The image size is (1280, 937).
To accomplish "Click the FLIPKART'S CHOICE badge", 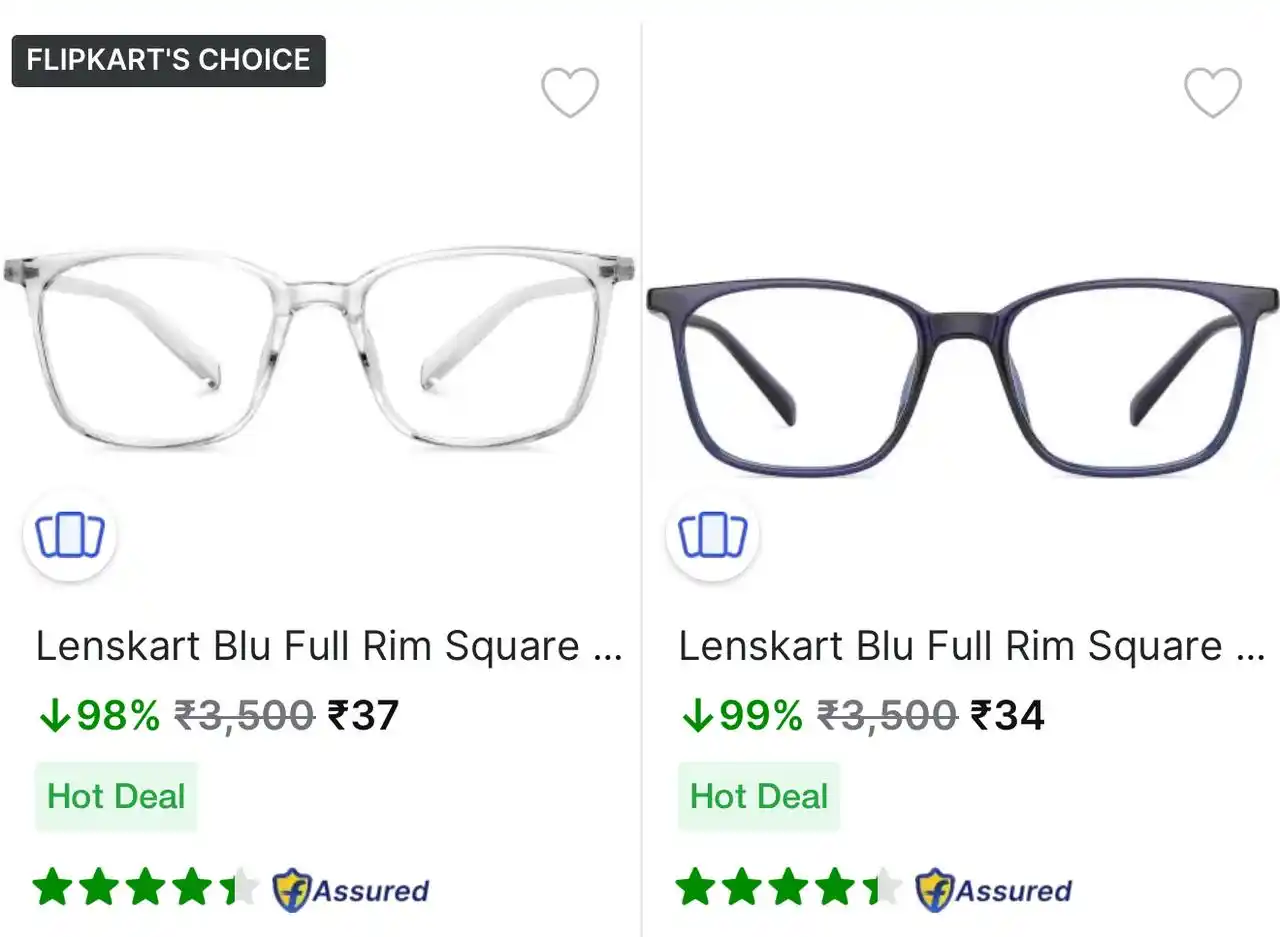I will 167,60.
